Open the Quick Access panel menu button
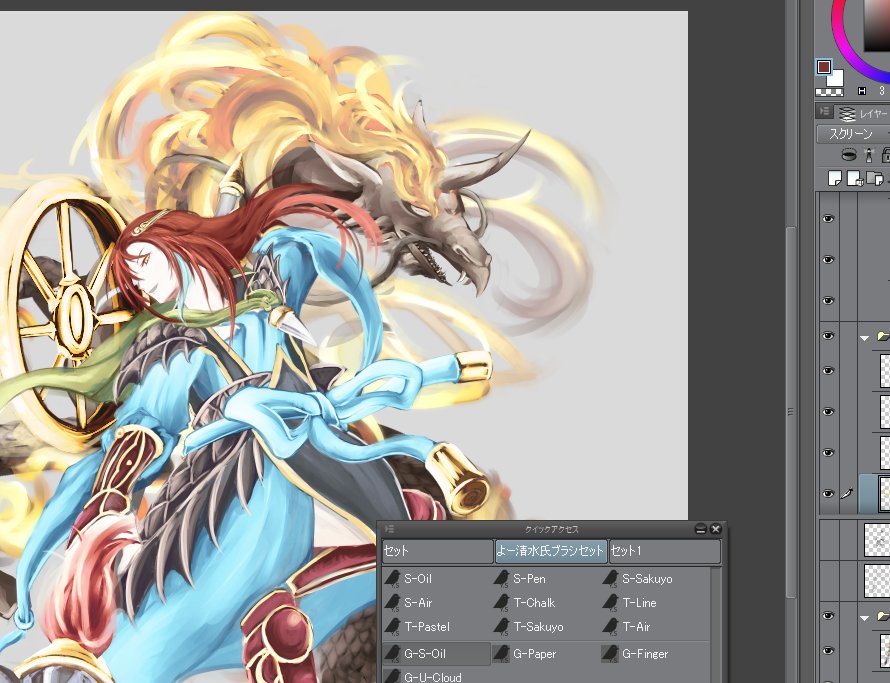 click(x=389, y=529)
